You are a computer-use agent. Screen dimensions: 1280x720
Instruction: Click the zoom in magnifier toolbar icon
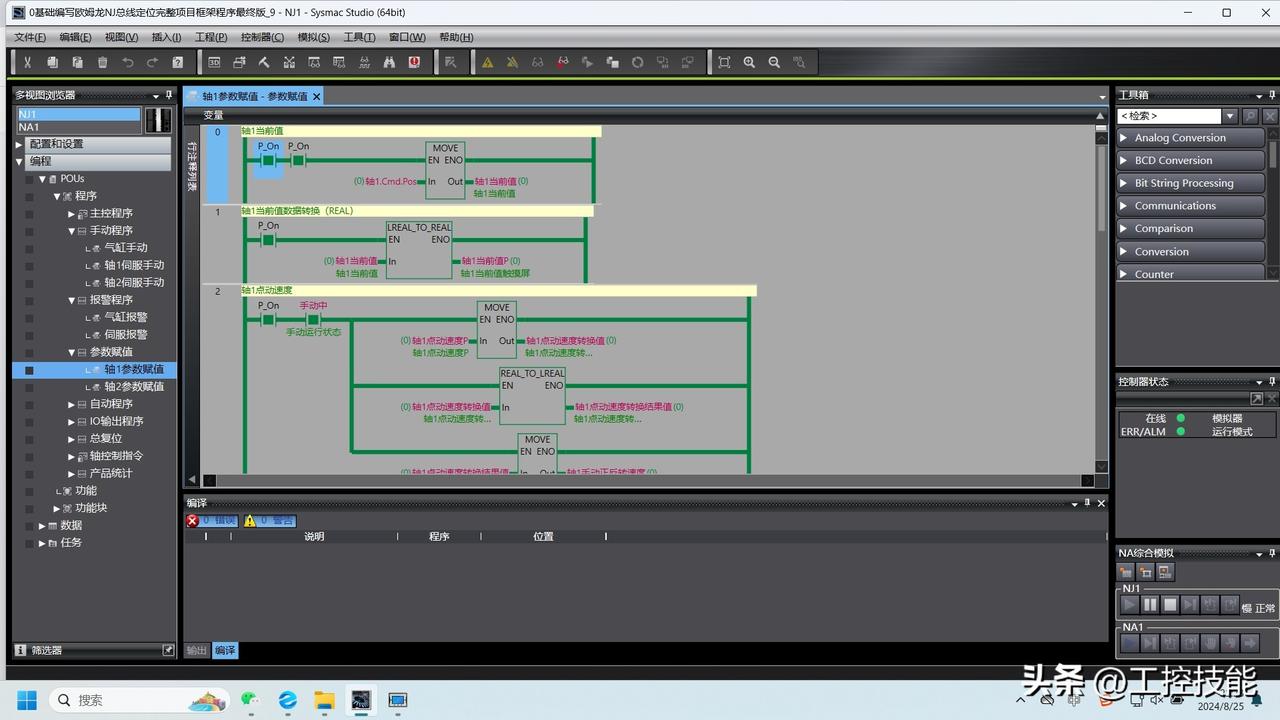[749, 62]
